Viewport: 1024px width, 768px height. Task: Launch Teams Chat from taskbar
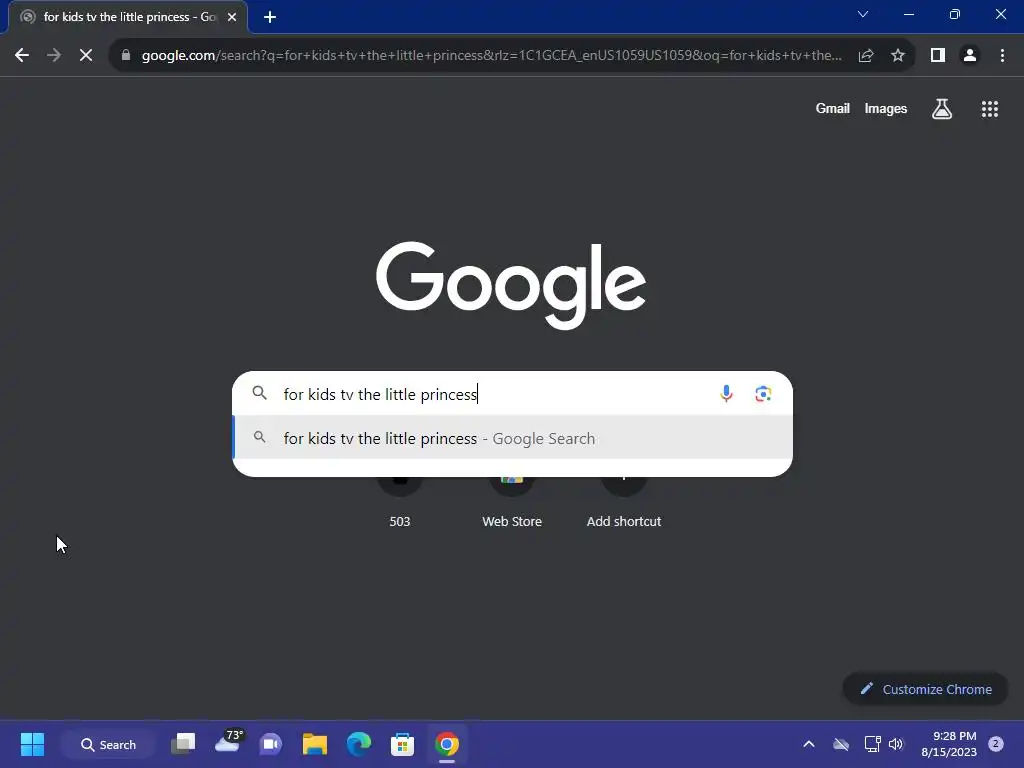271,744
